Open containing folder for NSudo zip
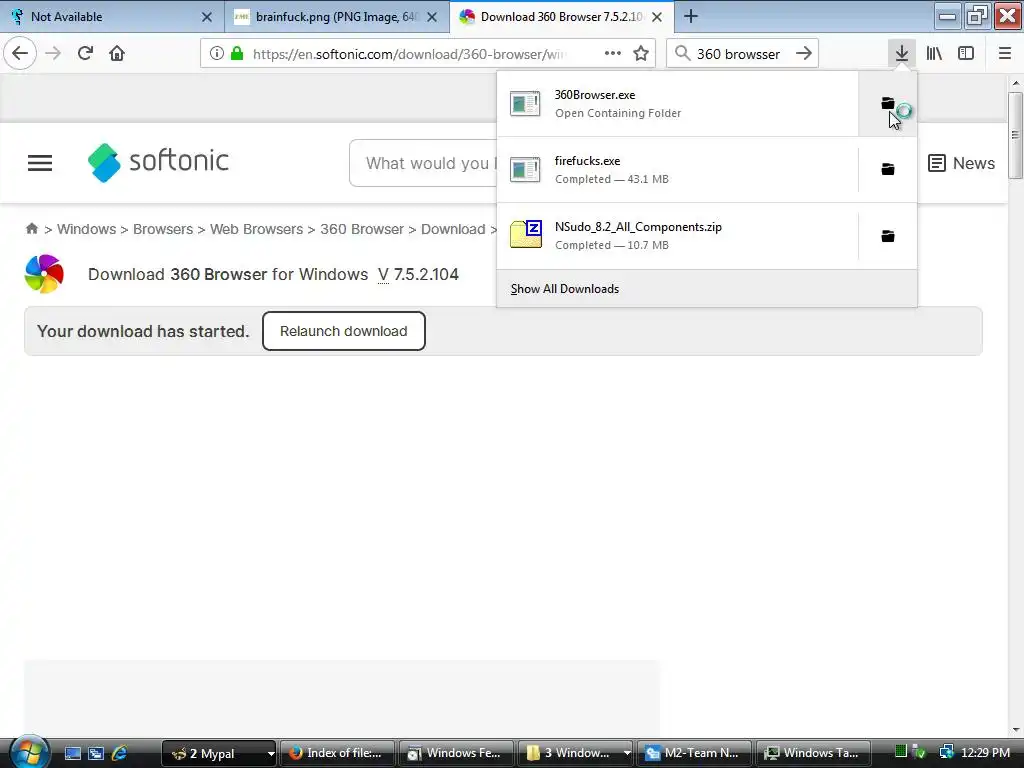This screenshot has width=1024, height=768. [888, 236]
